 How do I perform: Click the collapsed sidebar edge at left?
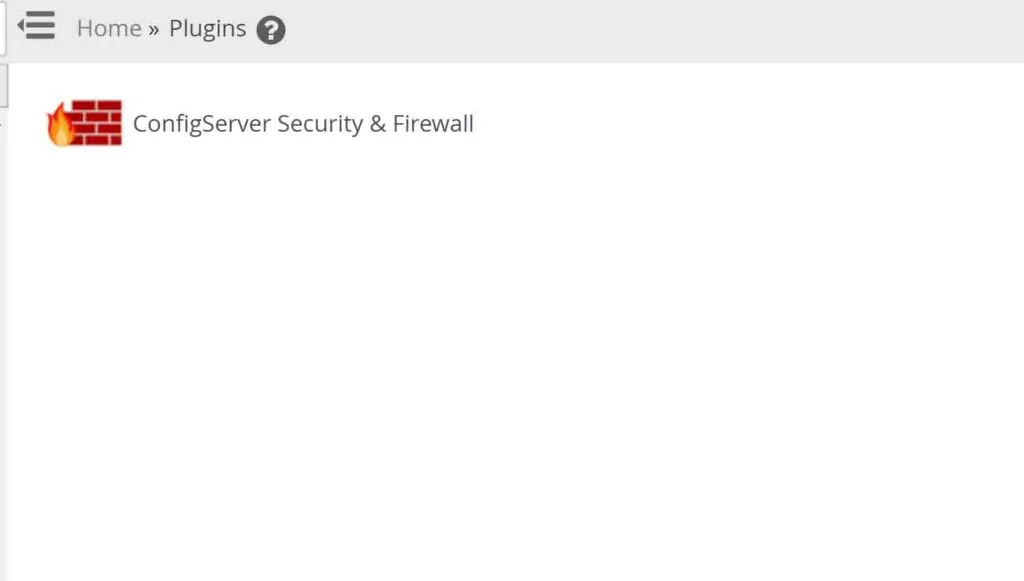pyautogui.click(x=3, y=85)
